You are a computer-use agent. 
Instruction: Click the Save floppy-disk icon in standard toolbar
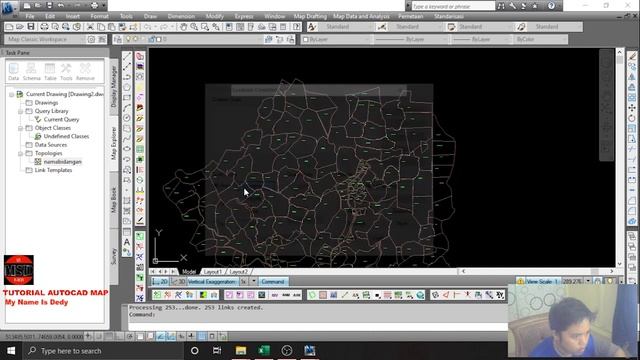coord(31,27)
